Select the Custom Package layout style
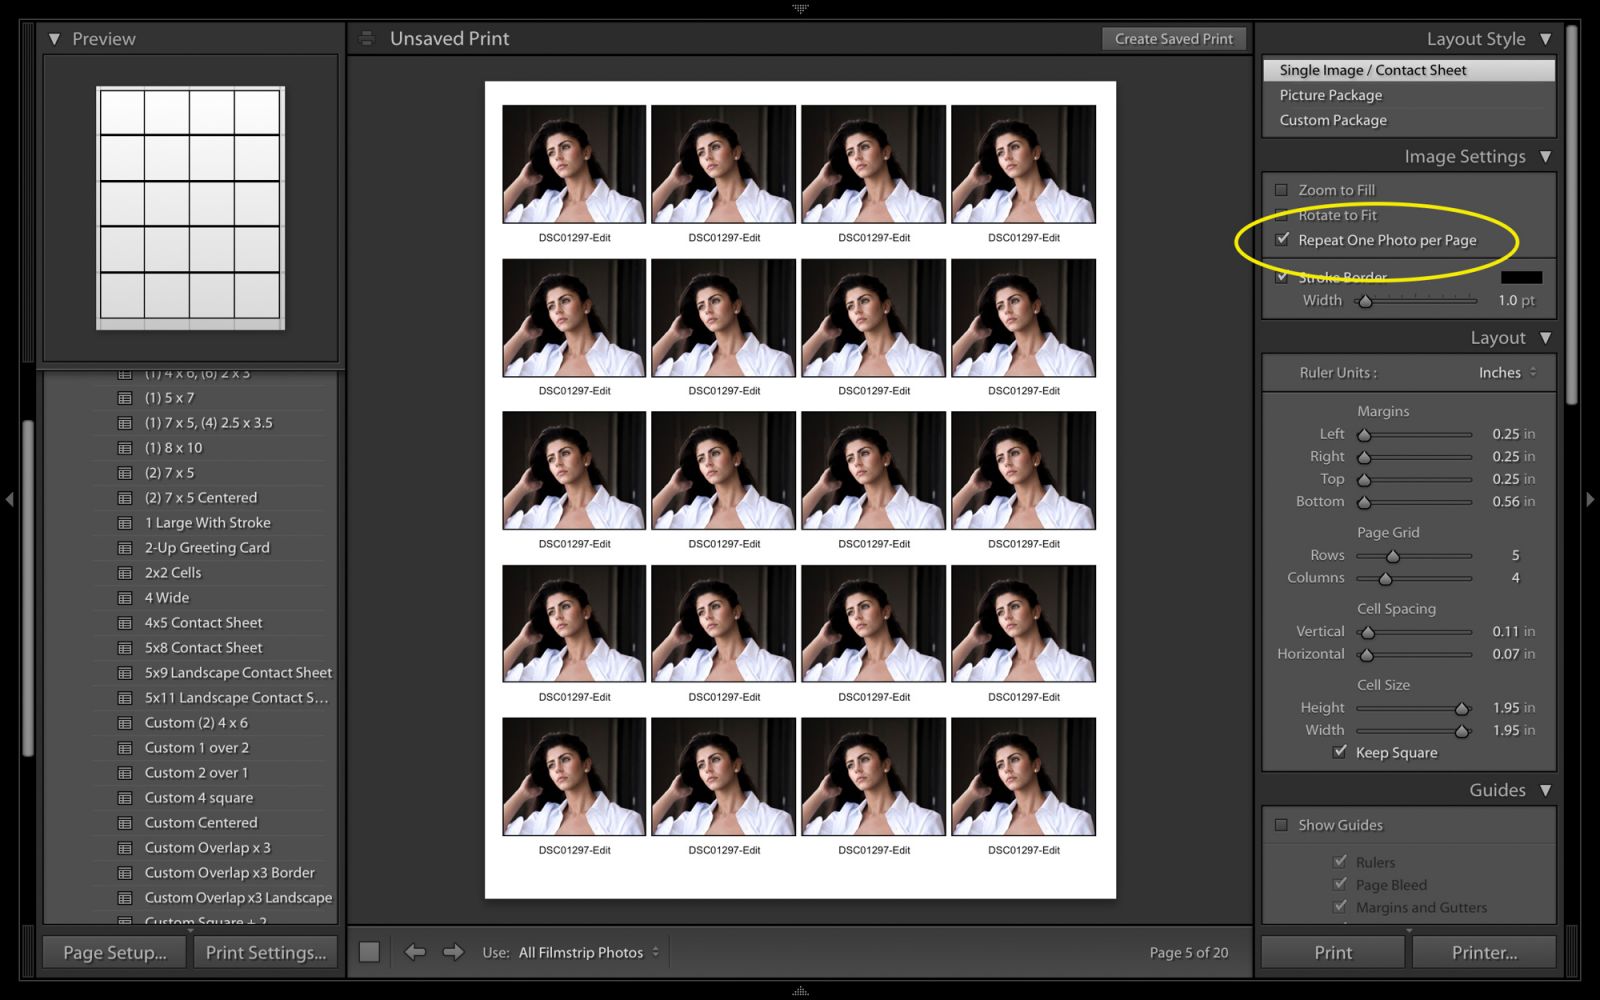Image resolution: width=1600 pixels, height=1000 pixels. (x=1331, y=120)
